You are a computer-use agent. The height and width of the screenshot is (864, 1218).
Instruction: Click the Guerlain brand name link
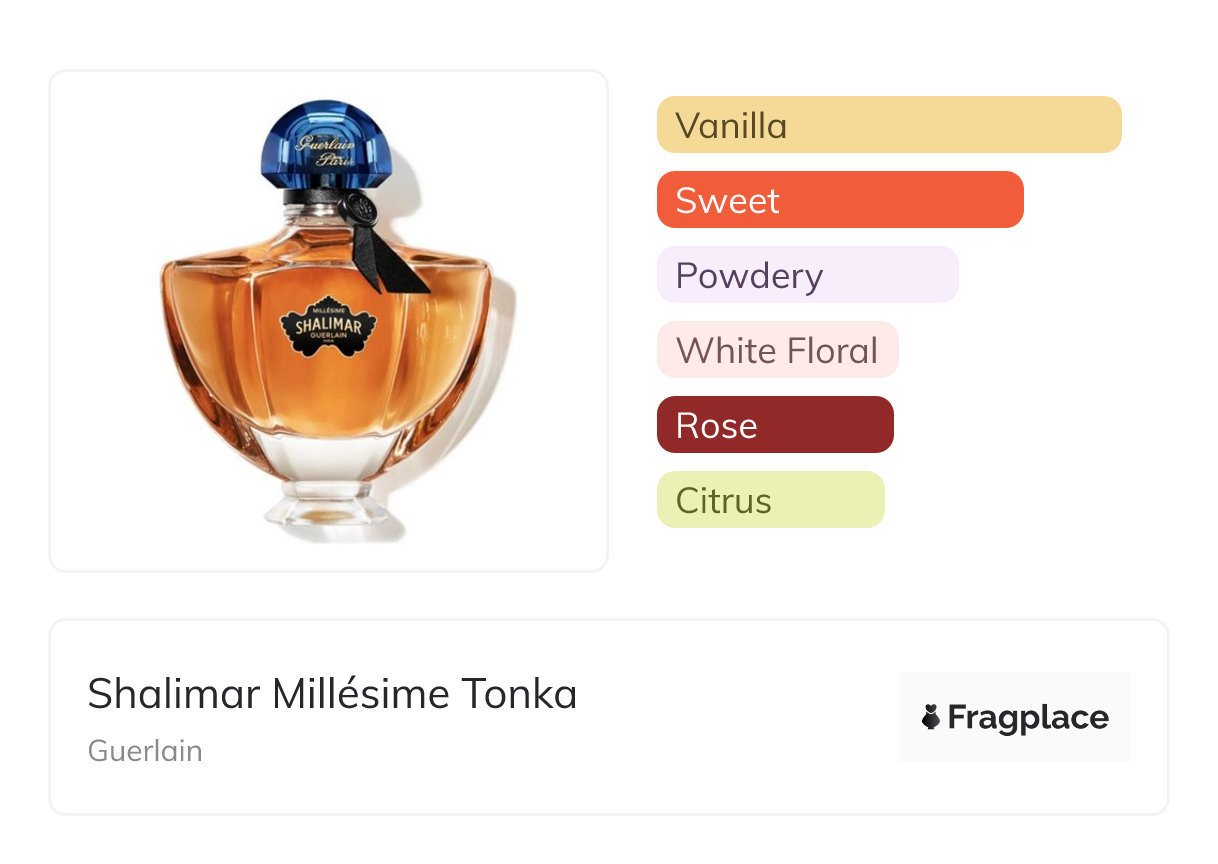[x=145, y=751]
